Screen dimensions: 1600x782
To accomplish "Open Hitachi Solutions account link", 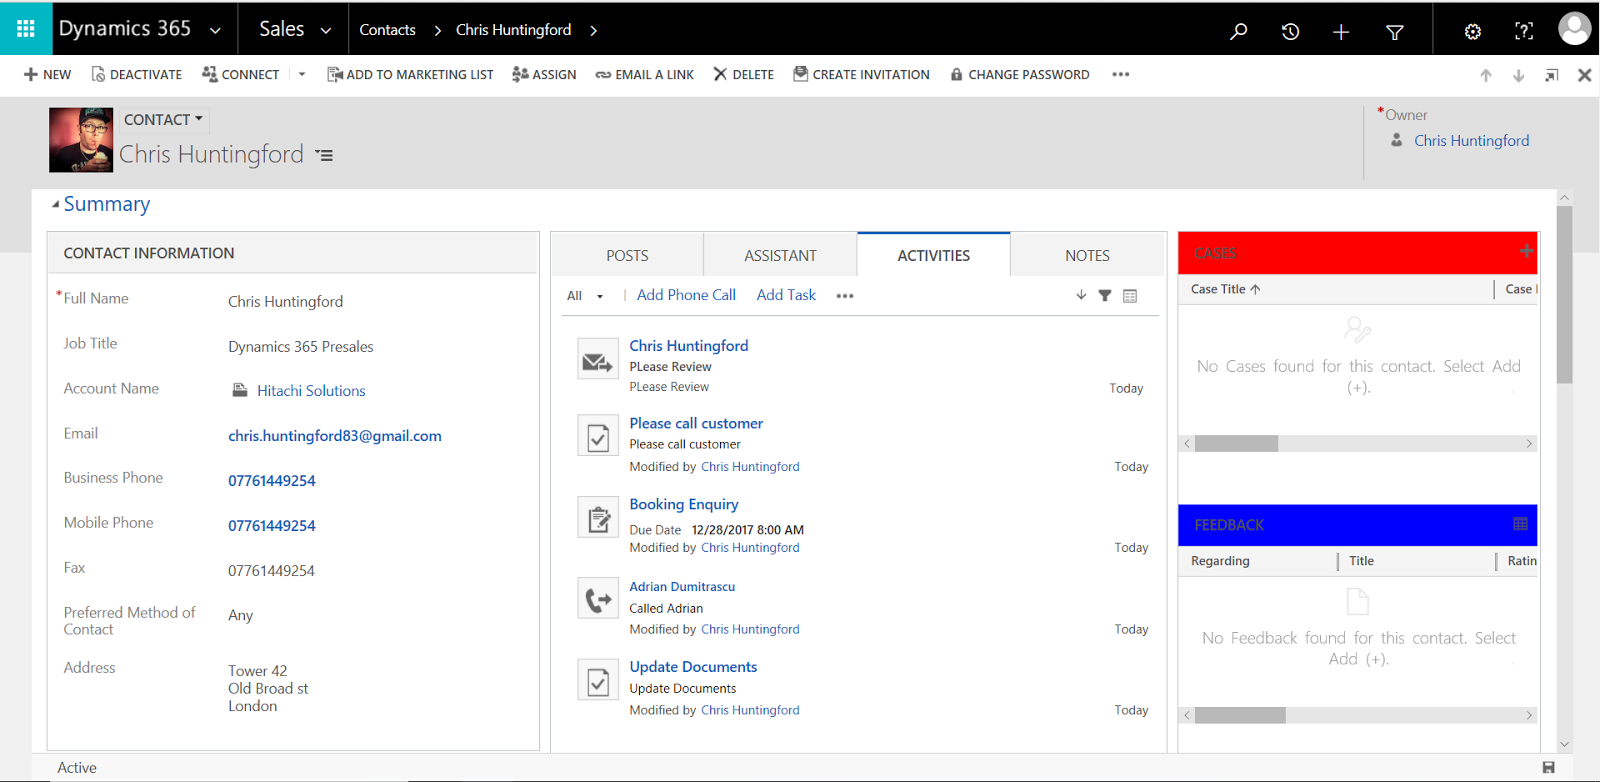I will click(311, 391).
